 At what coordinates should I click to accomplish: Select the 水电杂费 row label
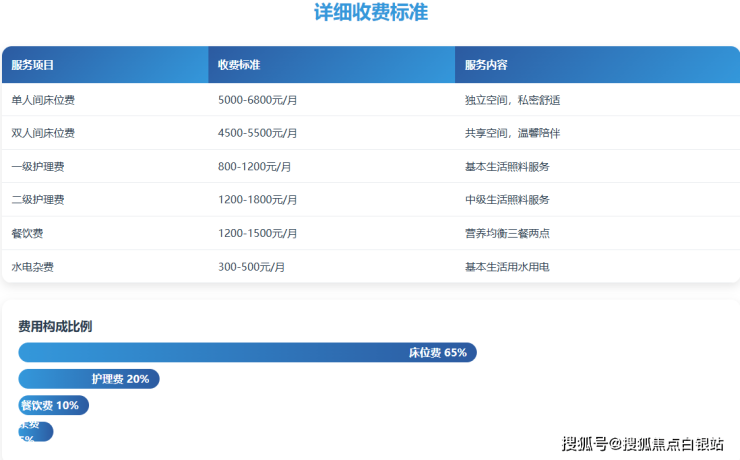point(32,267)
